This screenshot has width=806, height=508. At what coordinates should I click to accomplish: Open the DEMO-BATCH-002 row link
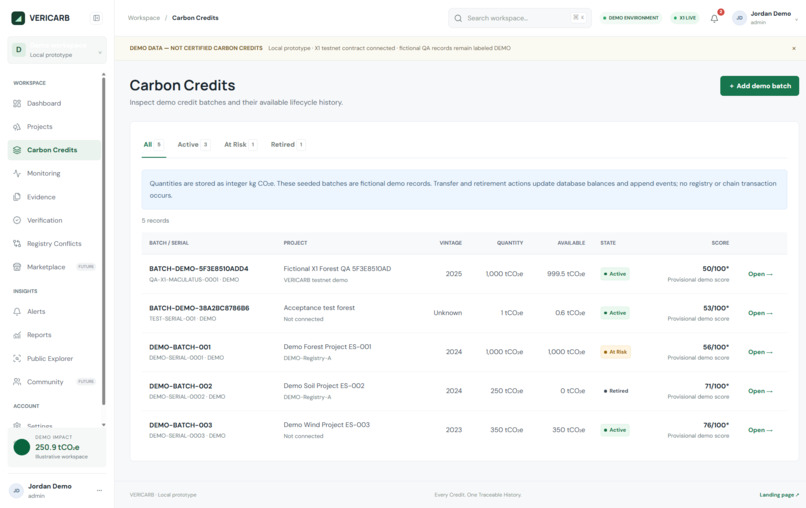point(760,391)
